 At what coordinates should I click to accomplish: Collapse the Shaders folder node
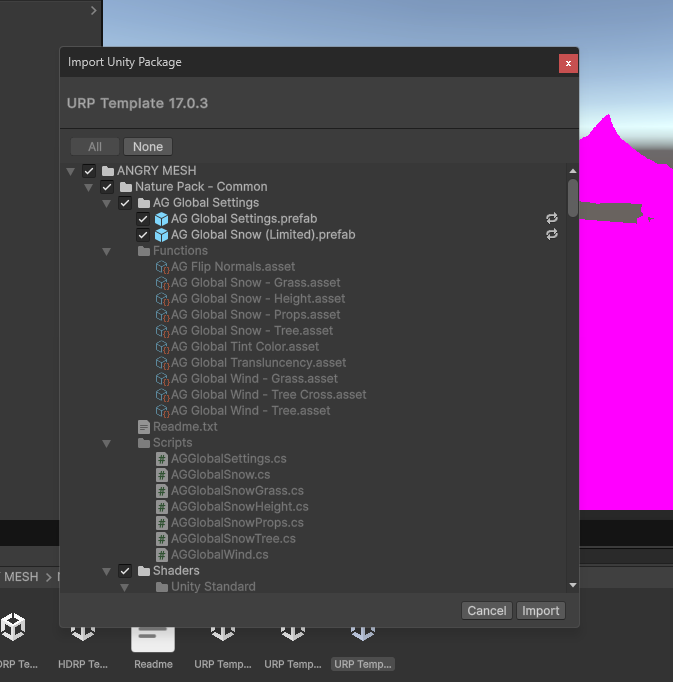pos(107,572)
